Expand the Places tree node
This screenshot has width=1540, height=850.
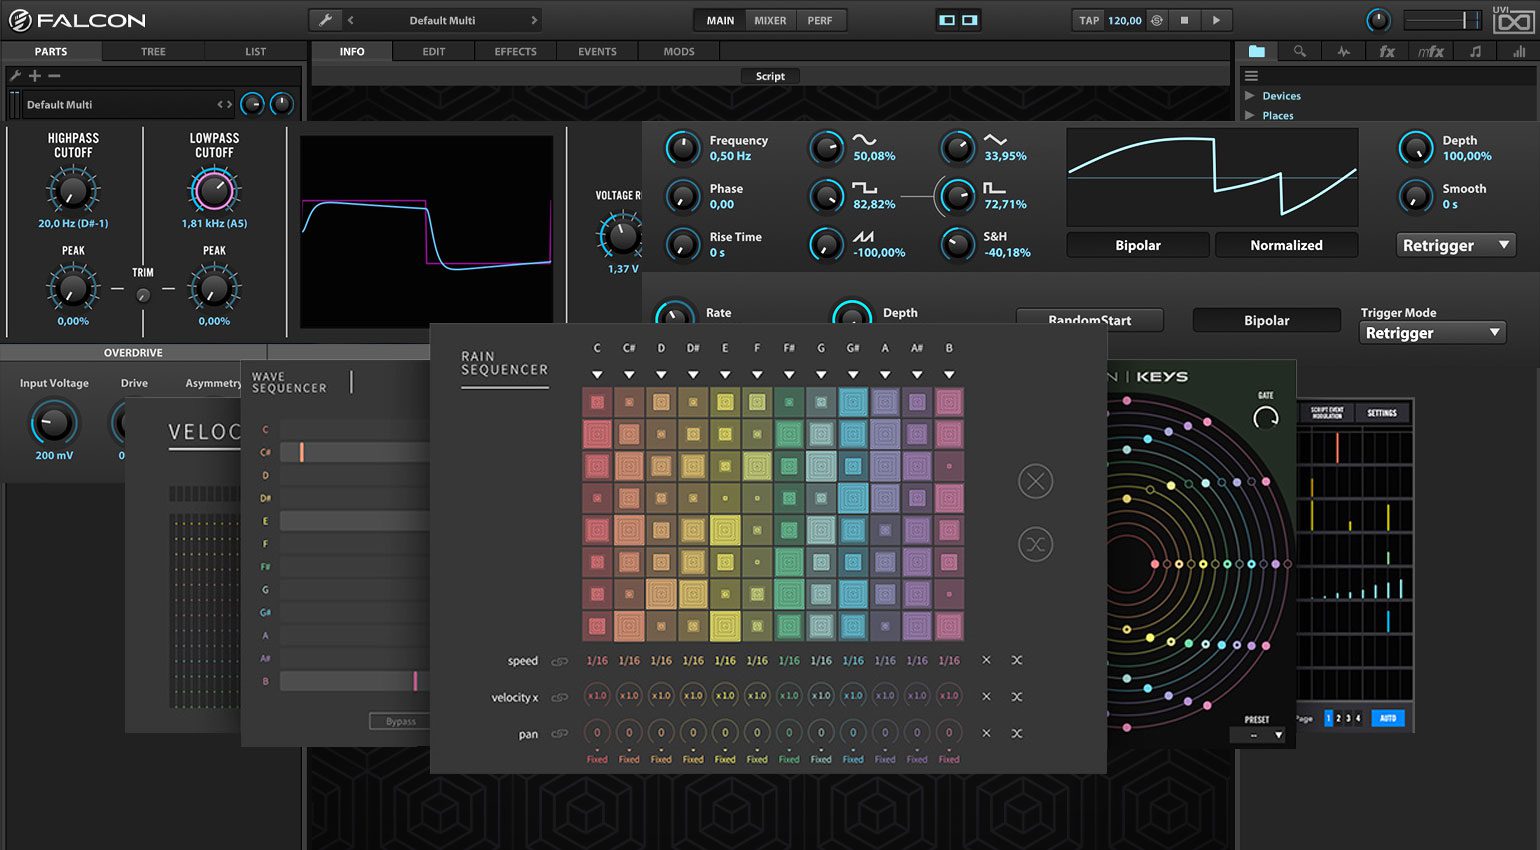1250,115
